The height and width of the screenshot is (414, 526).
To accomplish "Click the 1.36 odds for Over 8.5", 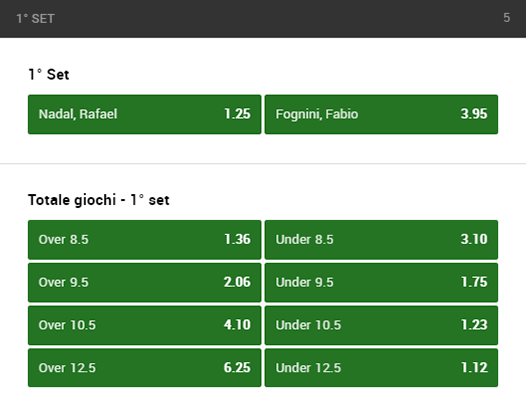I will coord(238,240).
